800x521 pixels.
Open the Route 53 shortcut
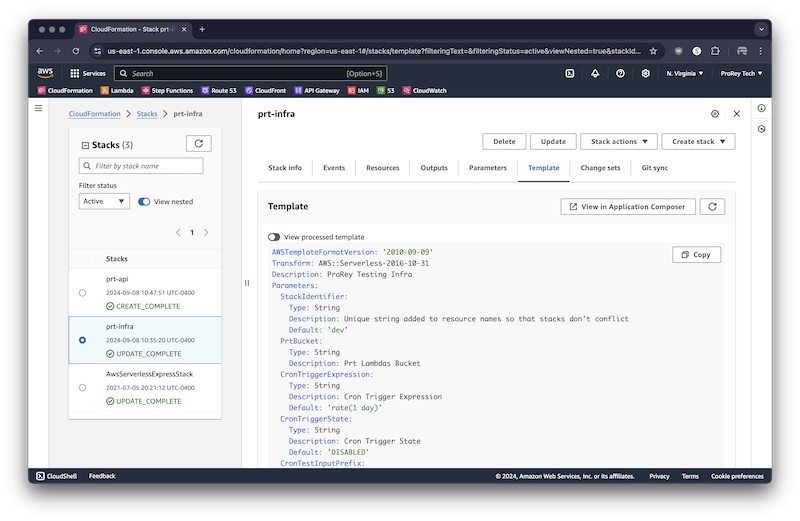tap(219, 90)
